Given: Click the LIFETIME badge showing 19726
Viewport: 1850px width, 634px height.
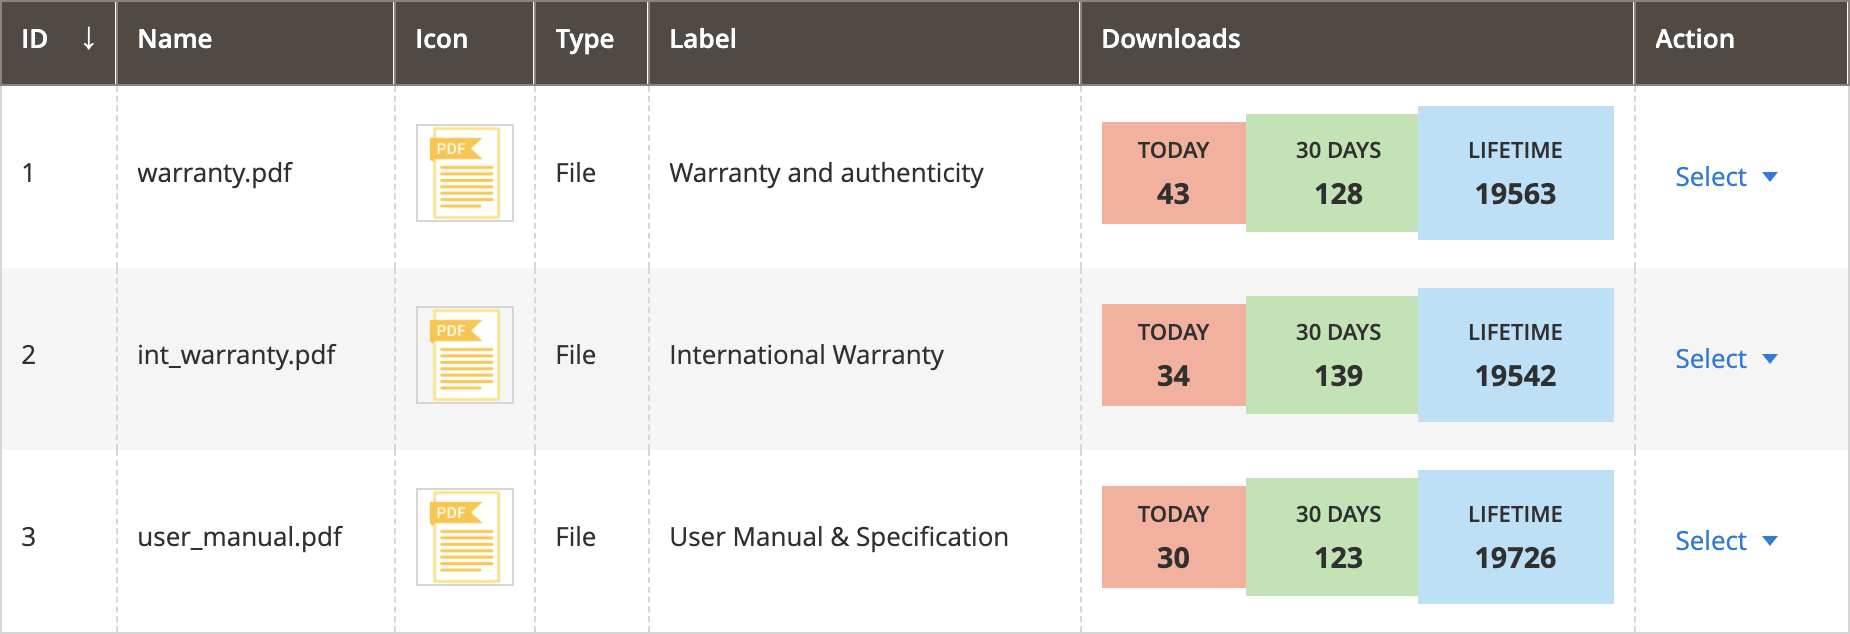Looking at the screenshot, I should tap(1515, 537).
